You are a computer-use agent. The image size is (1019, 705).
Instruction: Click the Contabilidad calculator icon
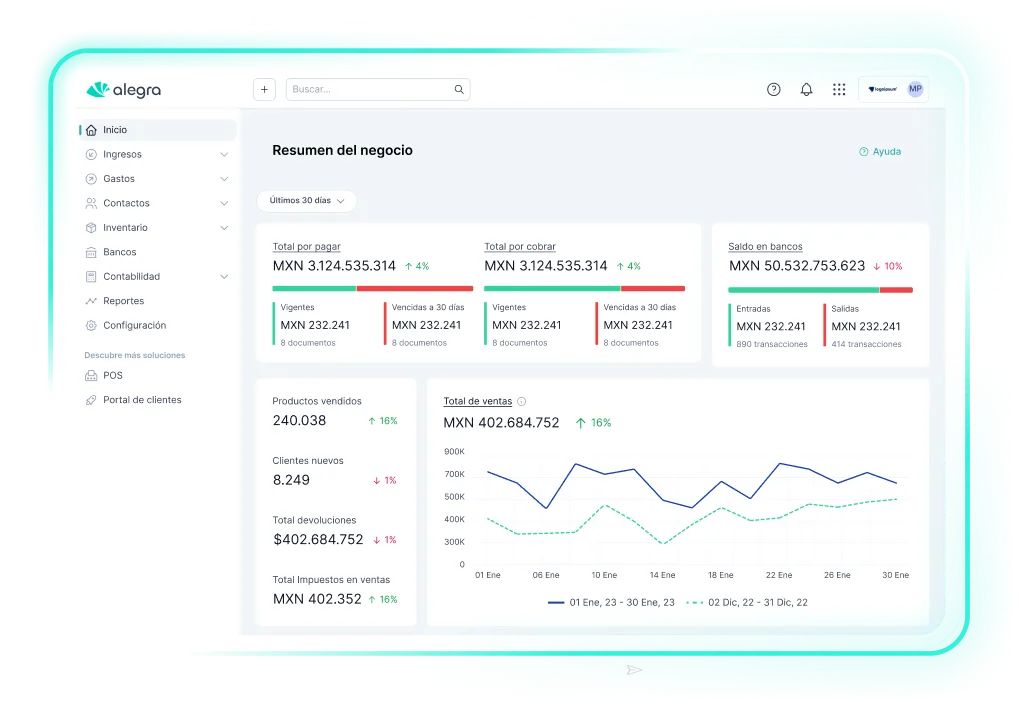pos(91,277)
